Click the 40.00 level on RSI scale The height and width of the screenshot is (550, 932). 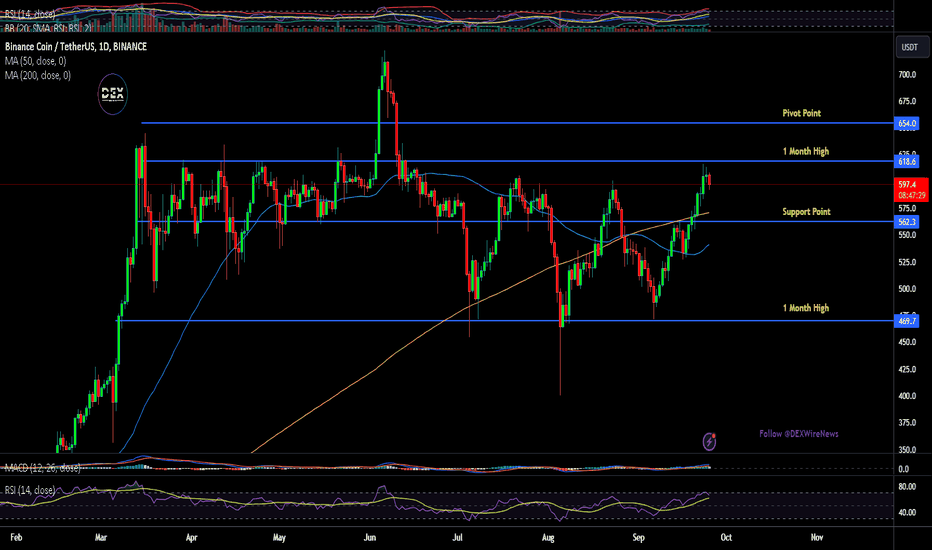pyautogui.click(x=907, y=513)
